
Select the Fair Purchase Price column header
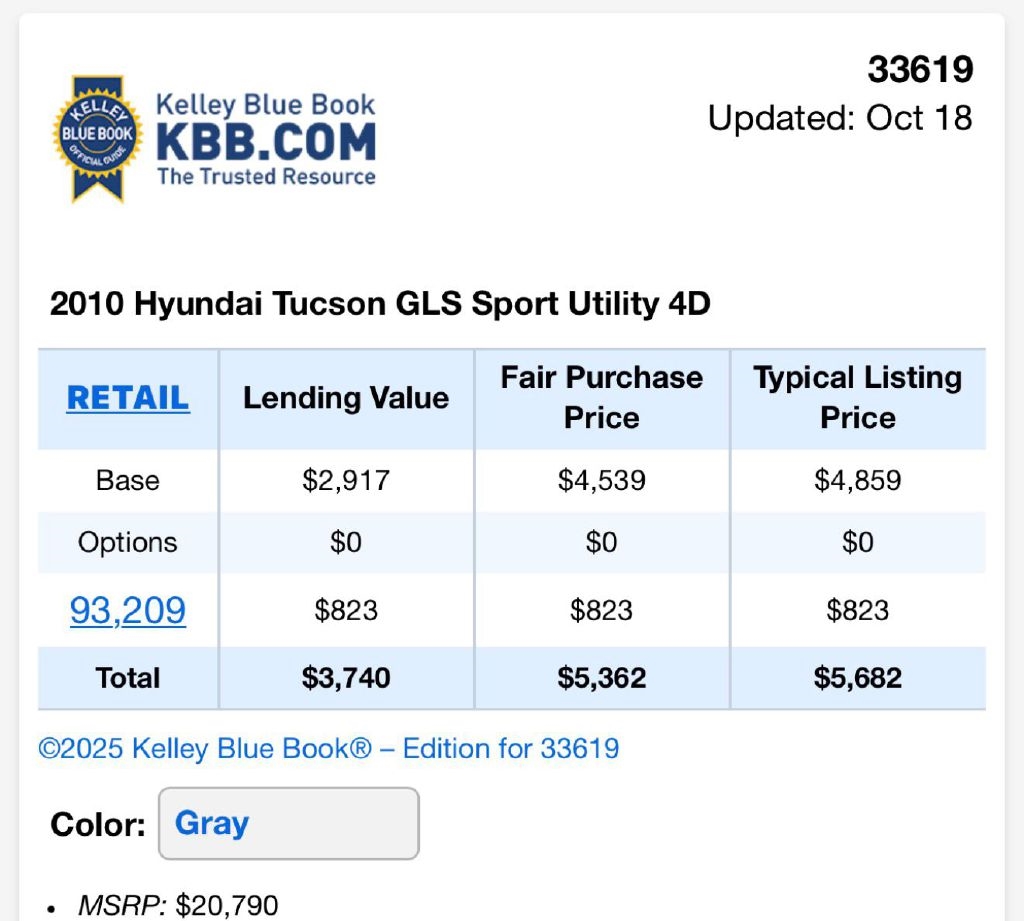pos(602,397)
